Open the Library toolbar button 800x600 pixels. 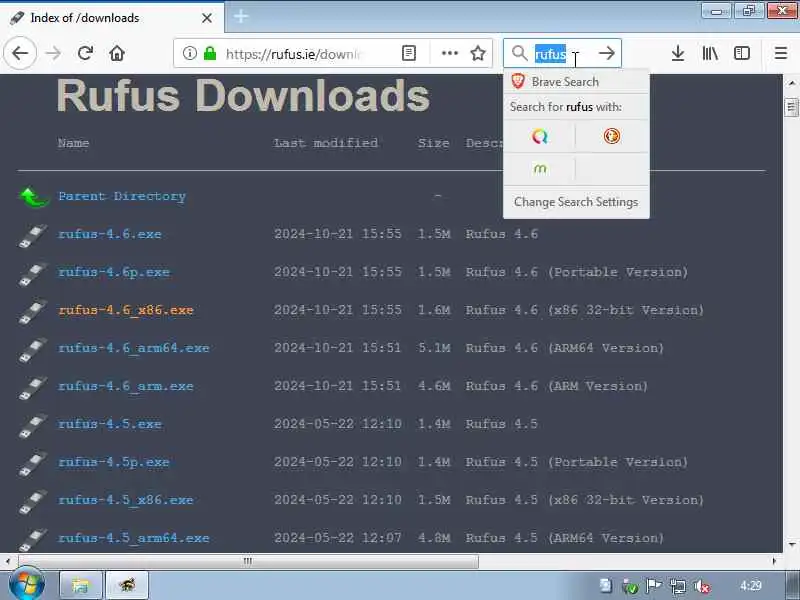click(x=710, y=53)
